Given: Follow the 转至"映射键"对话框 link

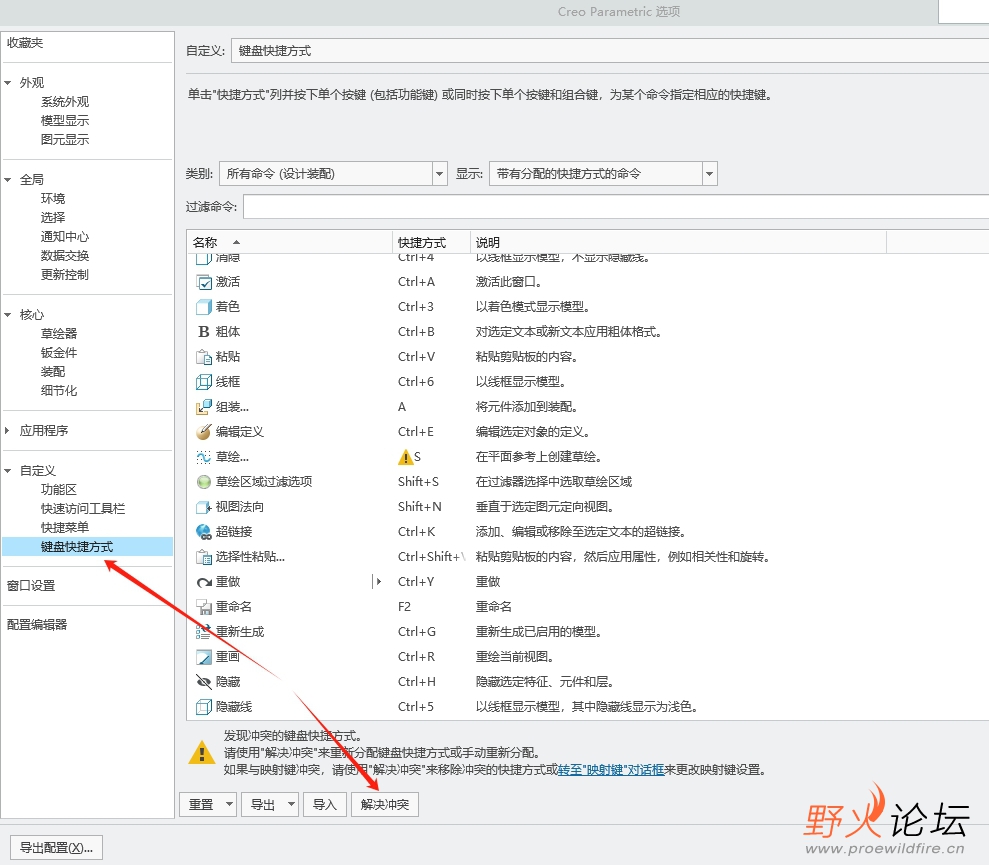Looking at the screenshot, I should tap(611, 770).
